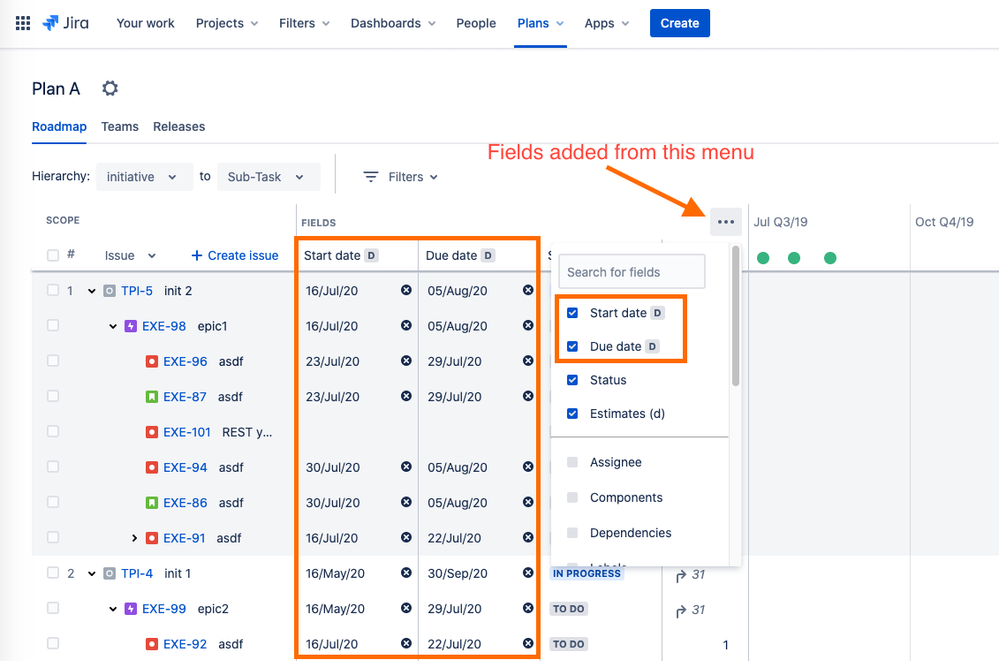Open the Dashboards dropdown

click(392, 24)
